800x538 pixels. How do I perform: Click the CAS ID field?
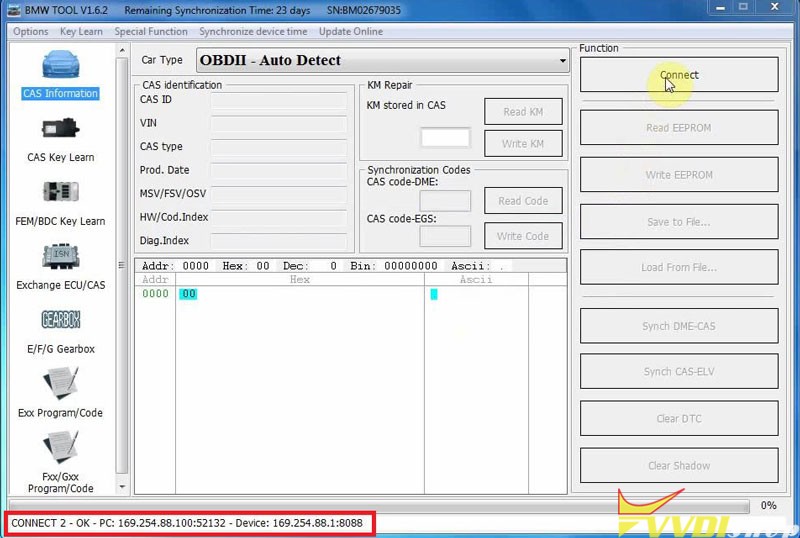click(x=279, y=100)
